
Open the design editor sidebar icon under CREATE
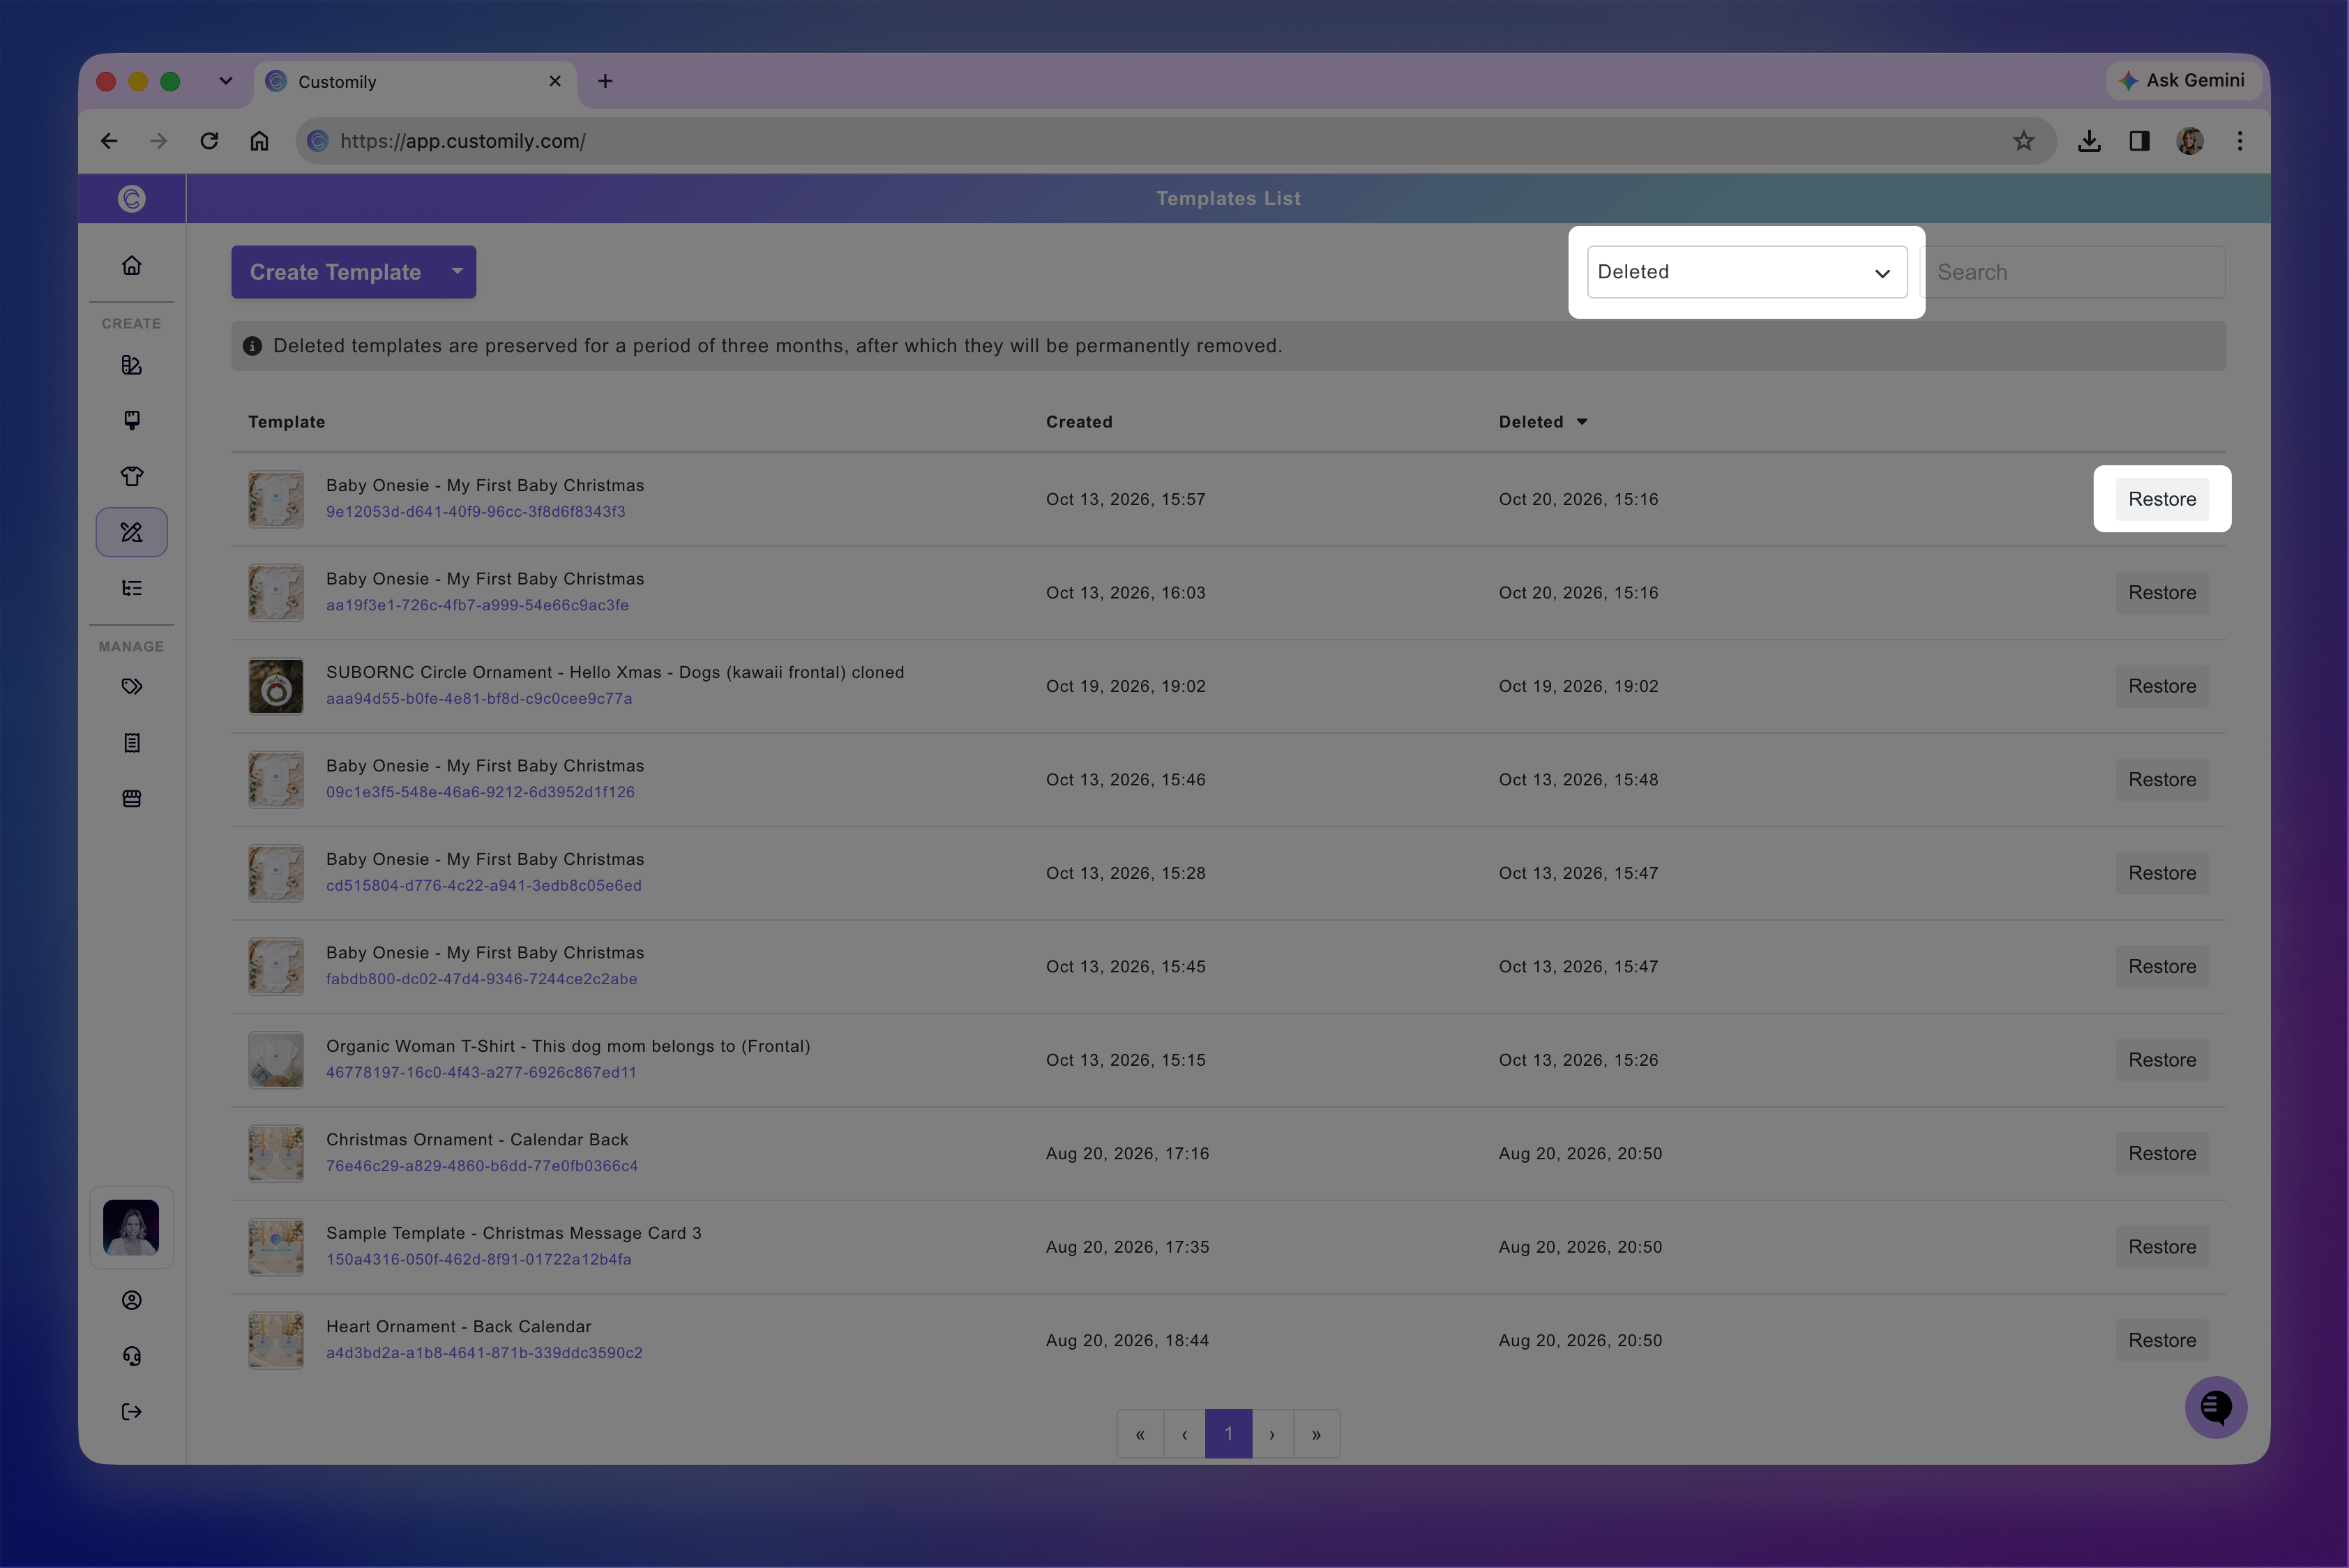click(x=131, y=365)
